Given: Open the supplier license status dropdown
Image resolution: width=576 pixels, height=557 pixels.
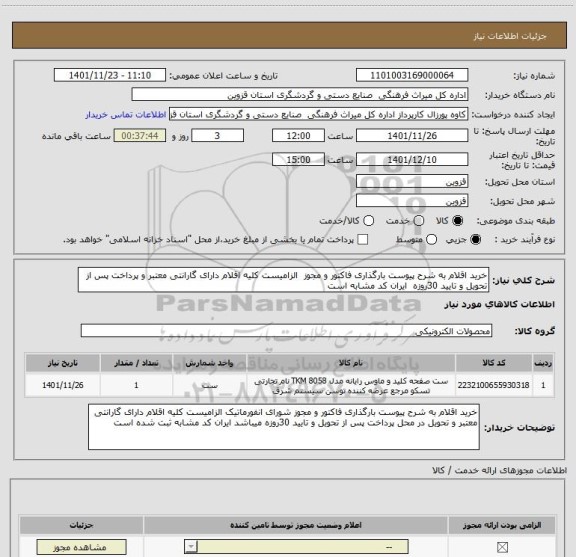Looking at the screenshot, I should tap(296, 547).
